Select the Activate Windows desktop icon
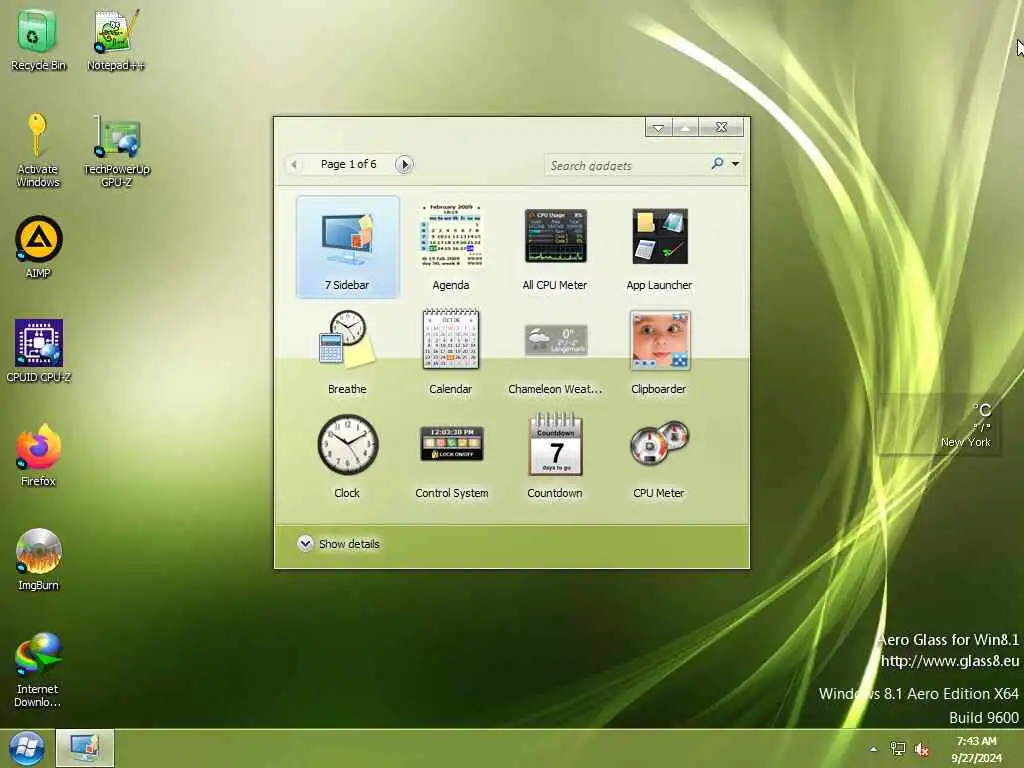This screenshot has height=768, width=1024. 38,150
